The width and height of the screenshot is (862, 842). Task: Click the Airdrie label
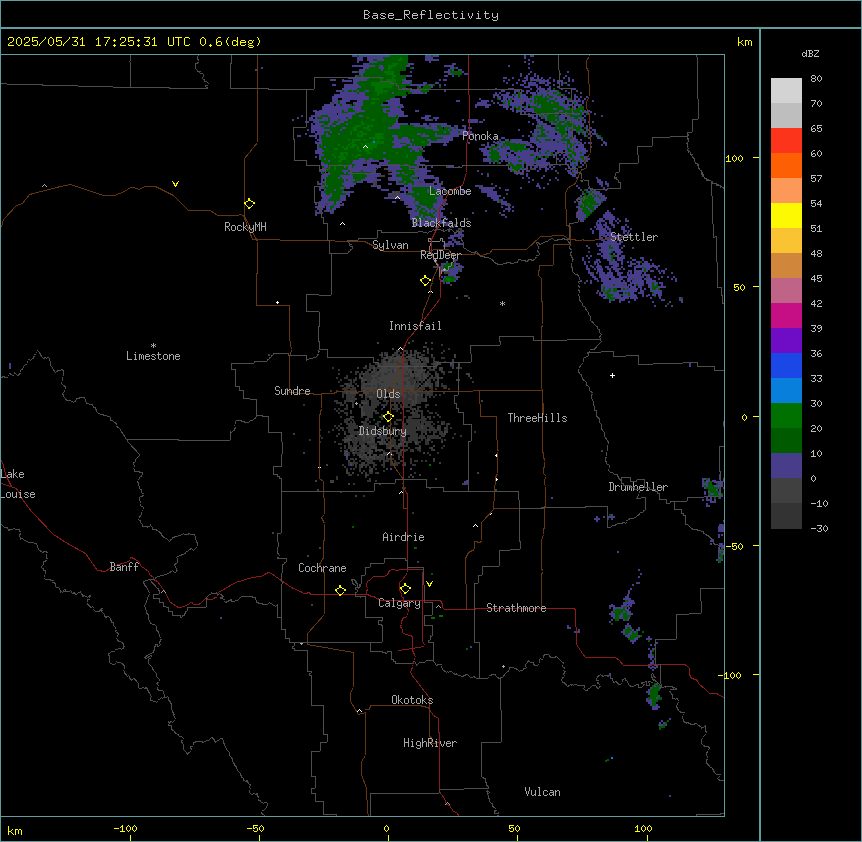[403, 537]
